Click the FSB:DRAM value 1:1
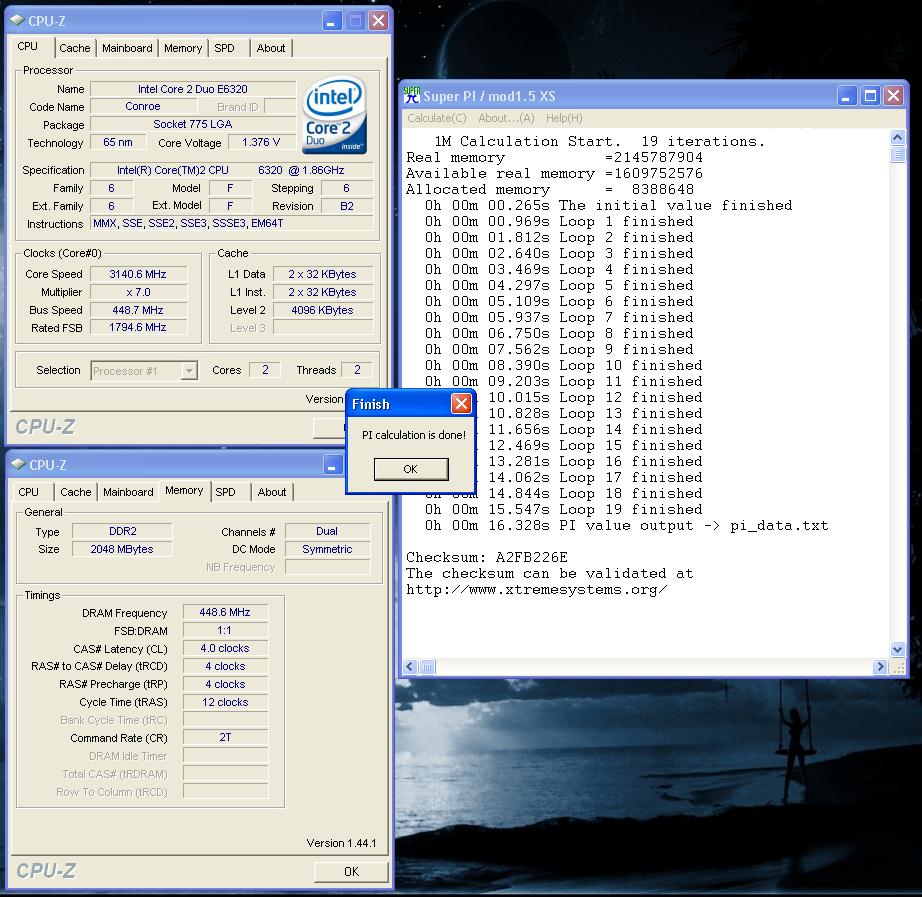Screen dimensions: 922x897 (225, 631)
